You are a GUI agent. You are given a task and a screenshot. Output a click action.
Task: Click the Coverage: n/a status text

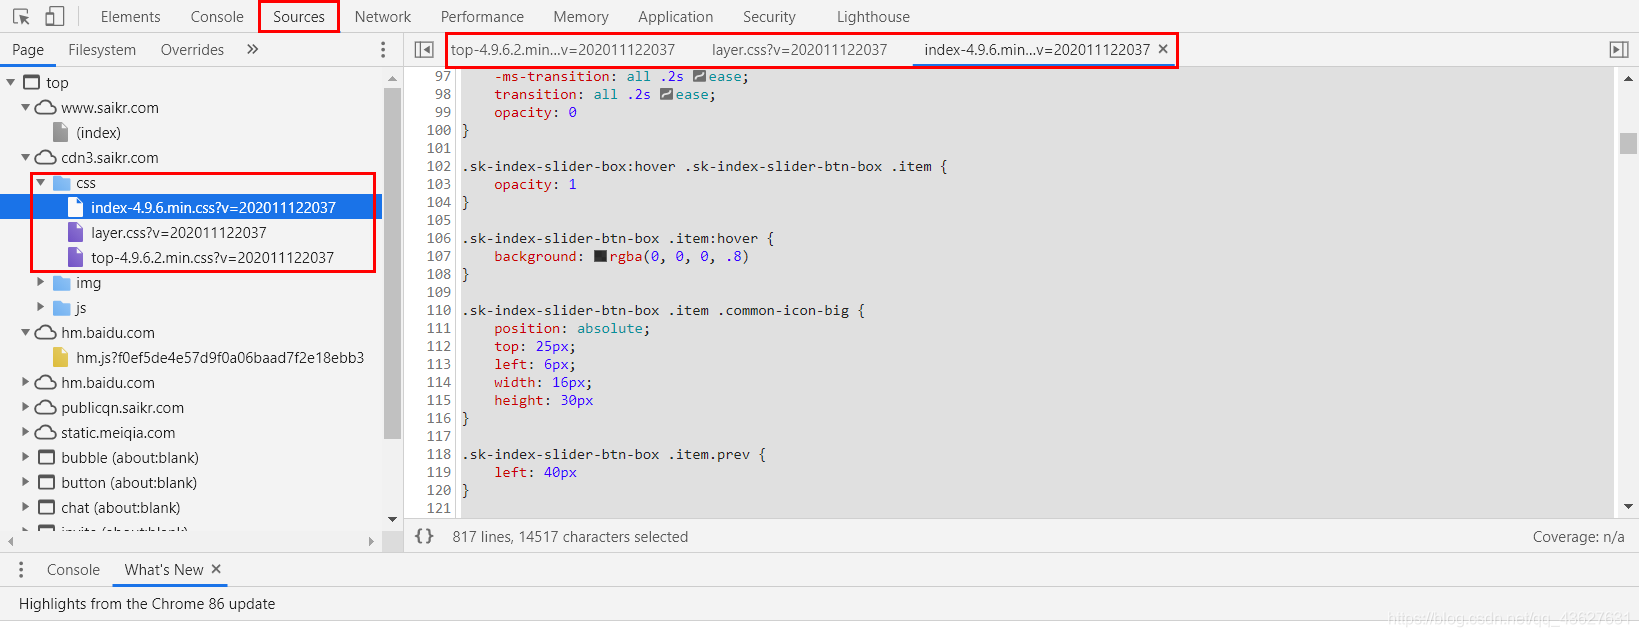click(x=1578, y=537)
